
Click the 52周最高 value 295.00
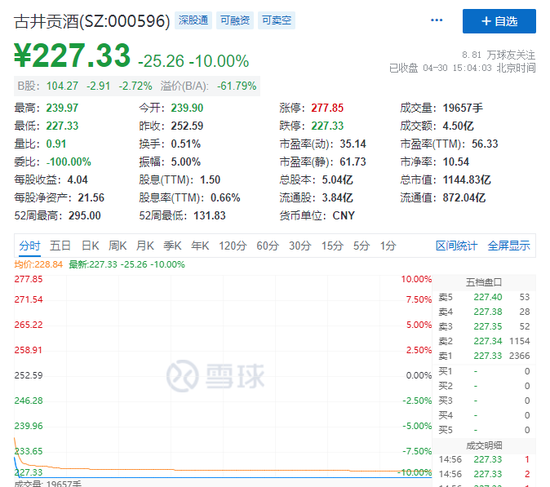[x=85, y=215]
